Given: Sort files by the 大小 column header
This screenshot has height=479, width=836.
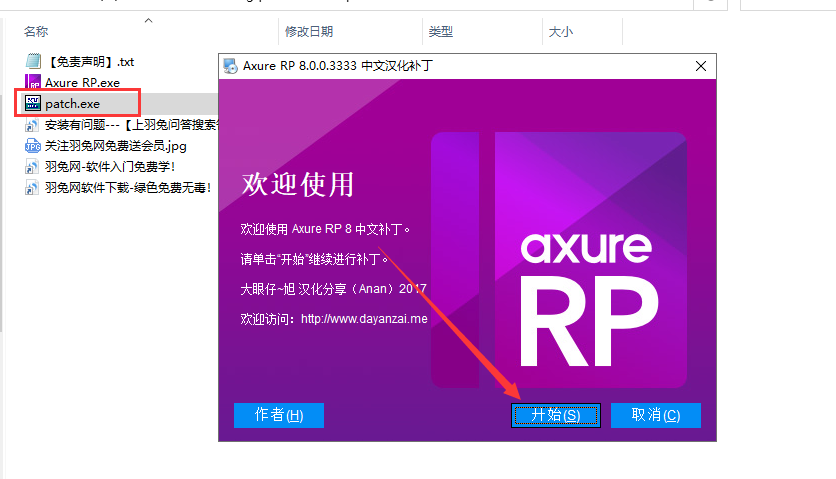Looking at the screenshot, I should coord(561,31).
